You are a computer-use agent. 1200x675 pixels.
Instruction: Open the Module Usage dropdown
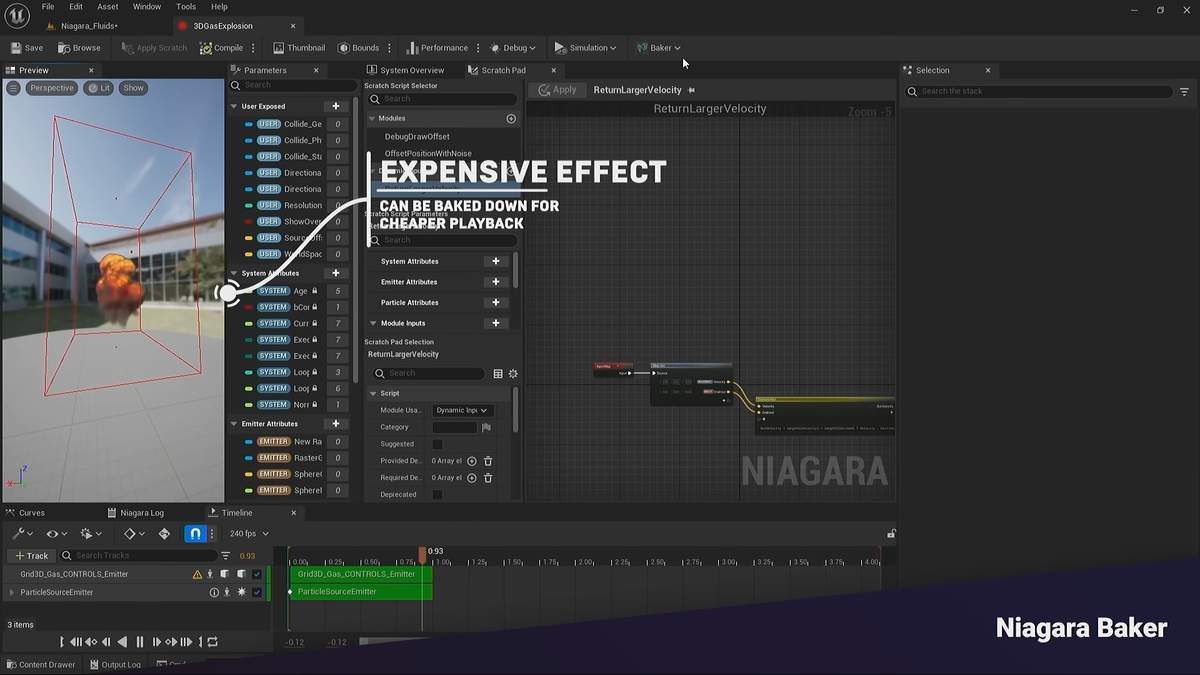click(463, 410)
